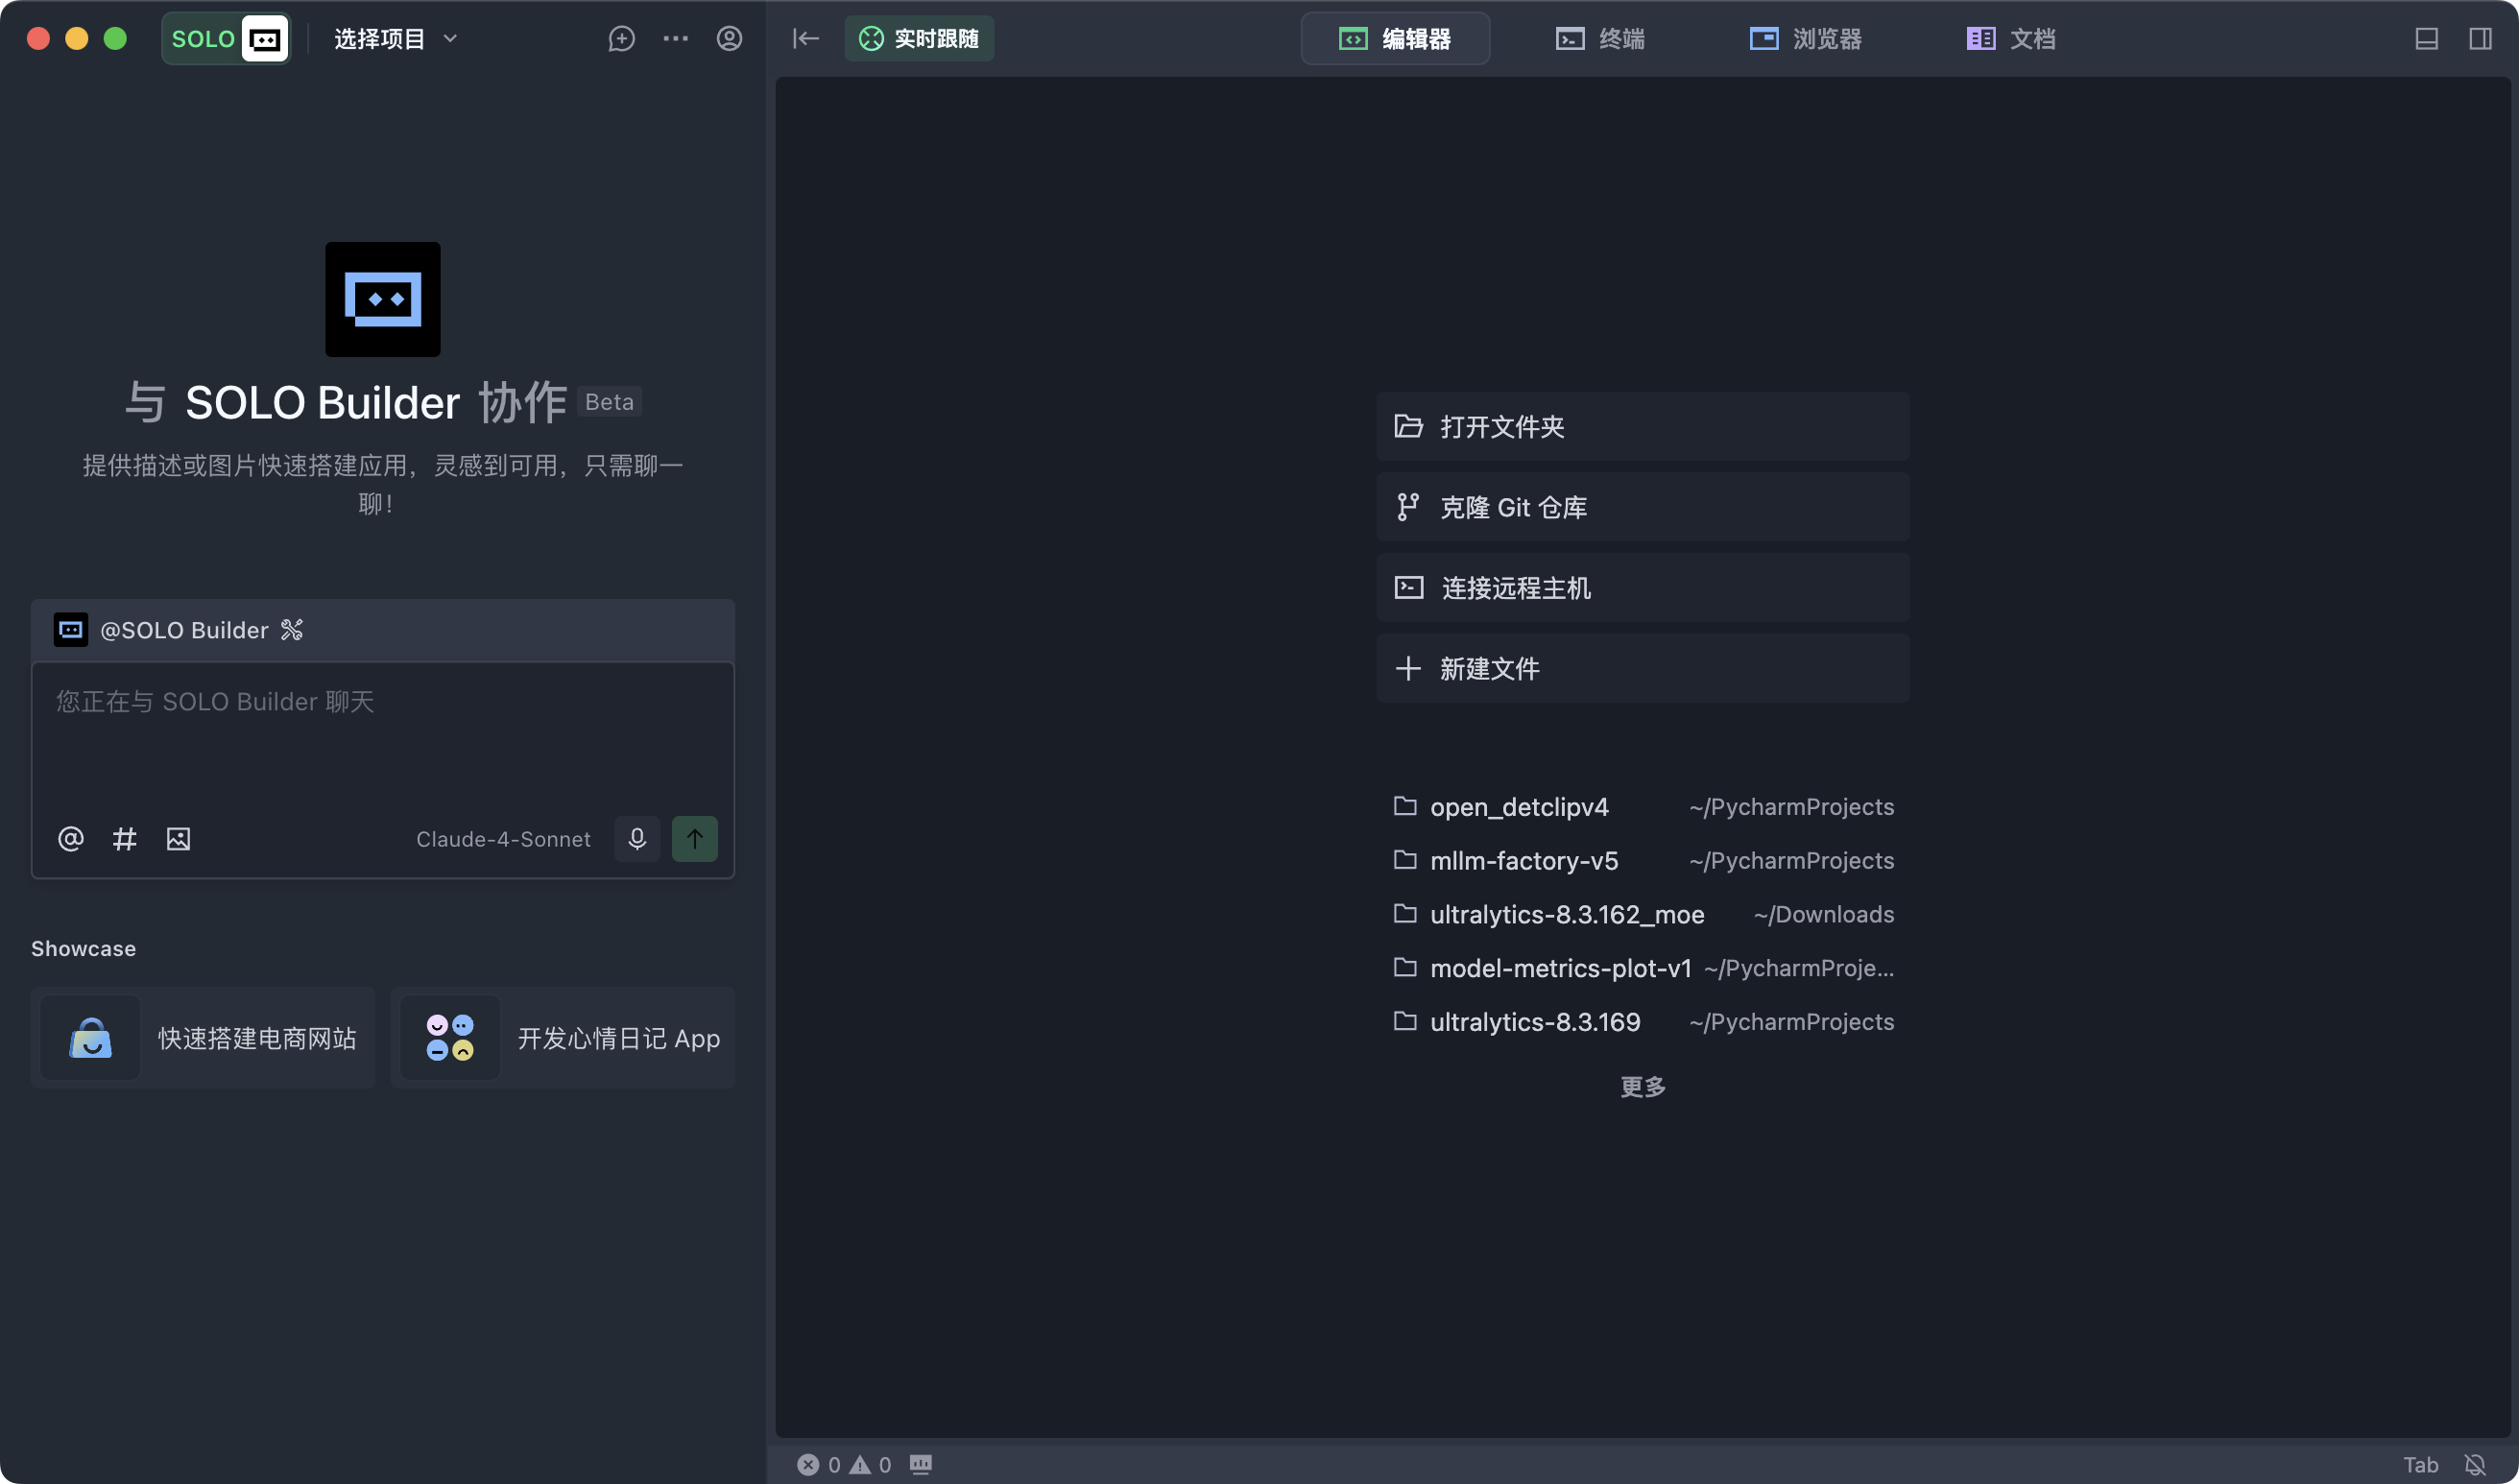The height and width of the screenshot is (1484, 2519).
Task: Click the @ mention icon in chat
Action: (x=70, y=839)
